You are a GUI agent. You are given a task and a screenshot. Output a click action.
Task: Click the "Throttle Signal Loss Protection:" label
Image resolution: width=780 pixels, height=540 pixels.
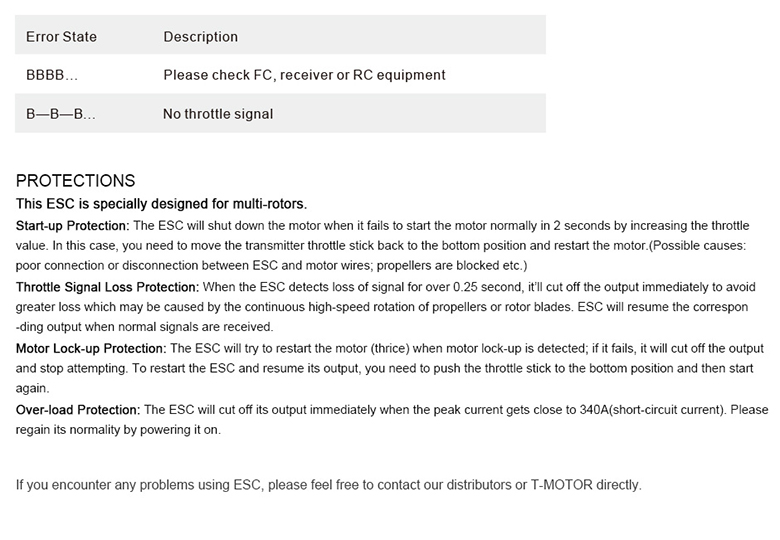(108, 287)
